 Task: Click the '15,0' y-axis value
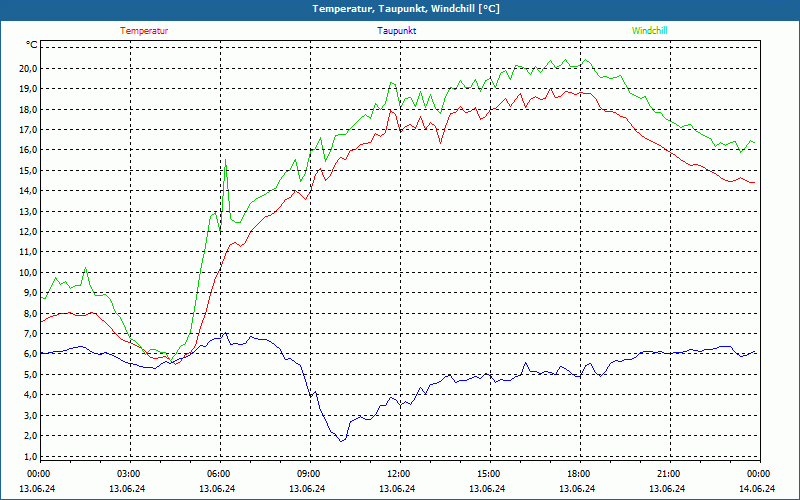(29, 170)
